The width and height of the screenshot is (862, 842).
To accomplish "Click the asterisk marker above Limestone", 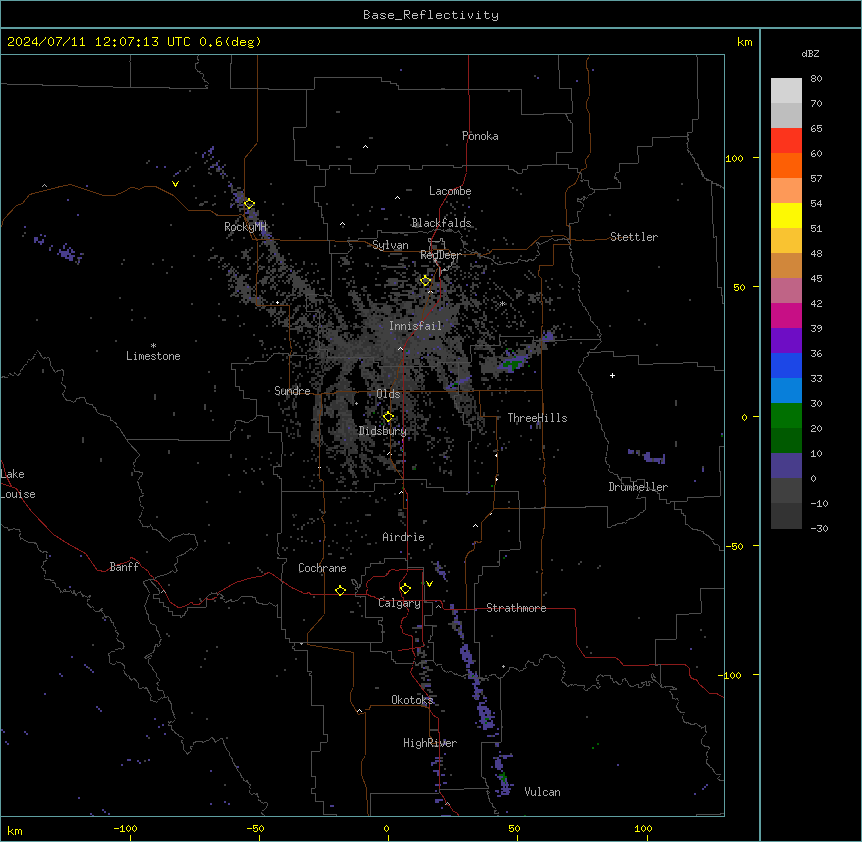I will 153,346.
